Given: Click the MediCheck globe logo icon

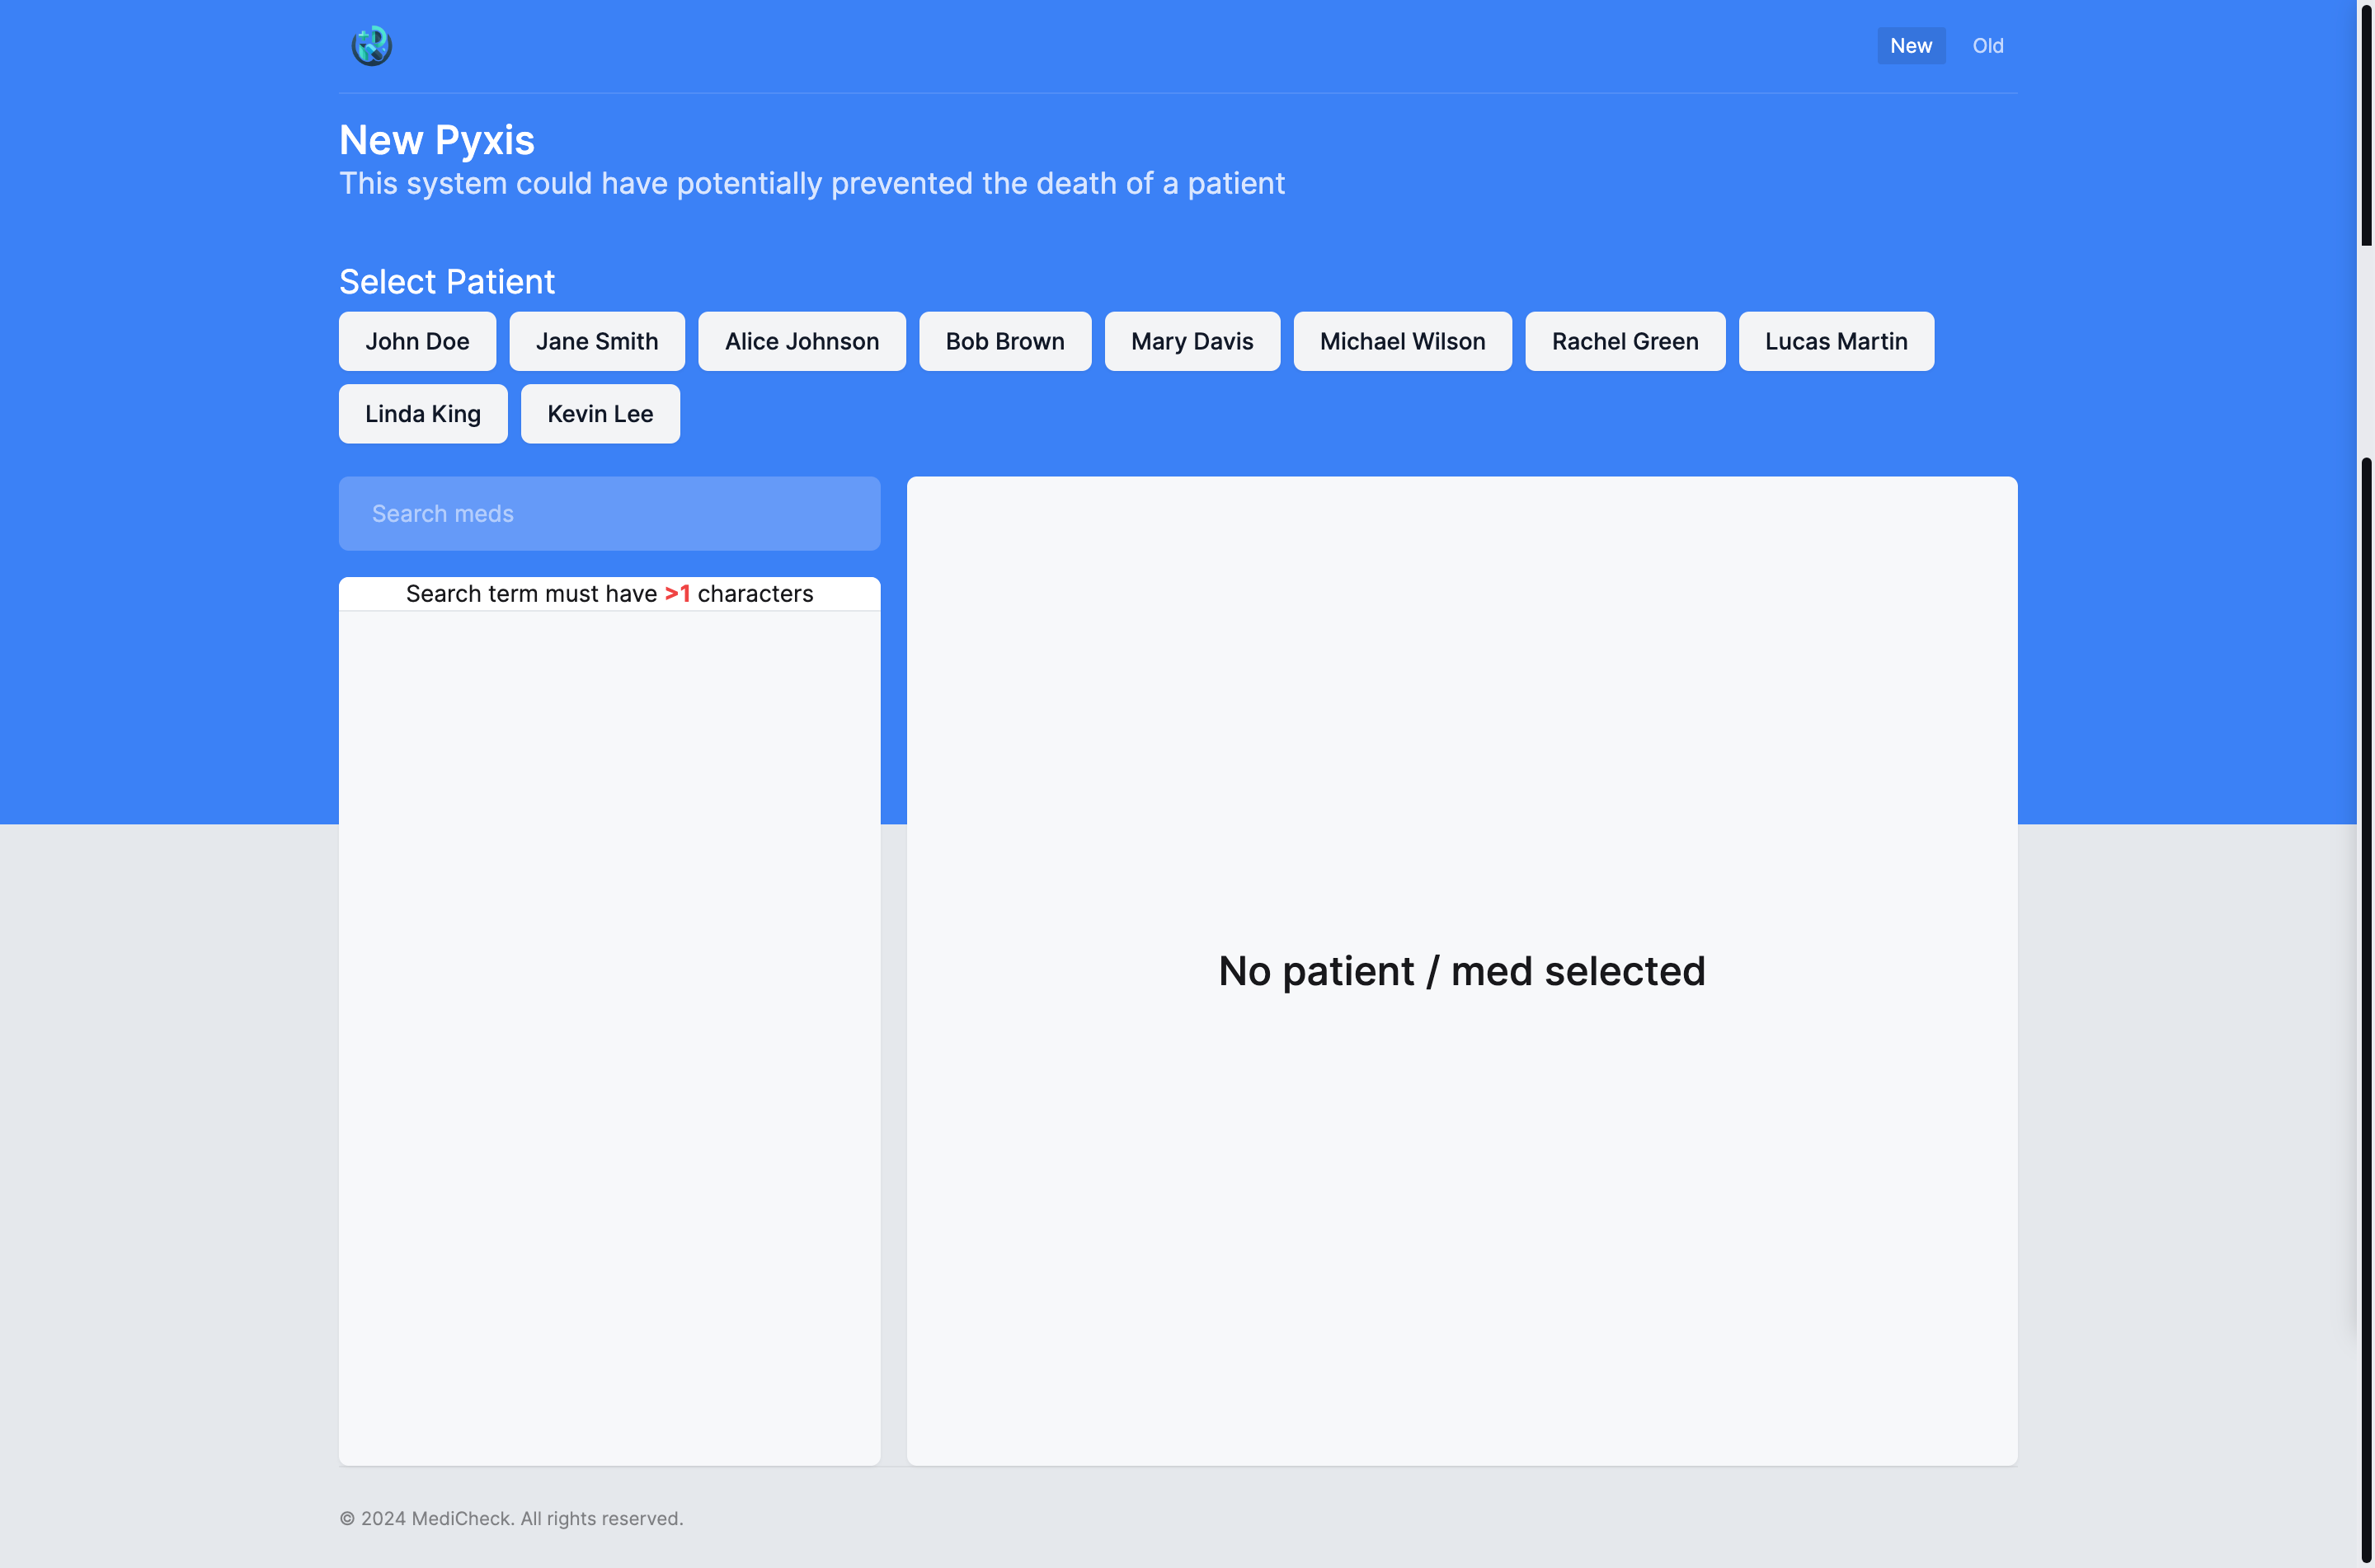Looking at the screenshot, I should point(371,46).
